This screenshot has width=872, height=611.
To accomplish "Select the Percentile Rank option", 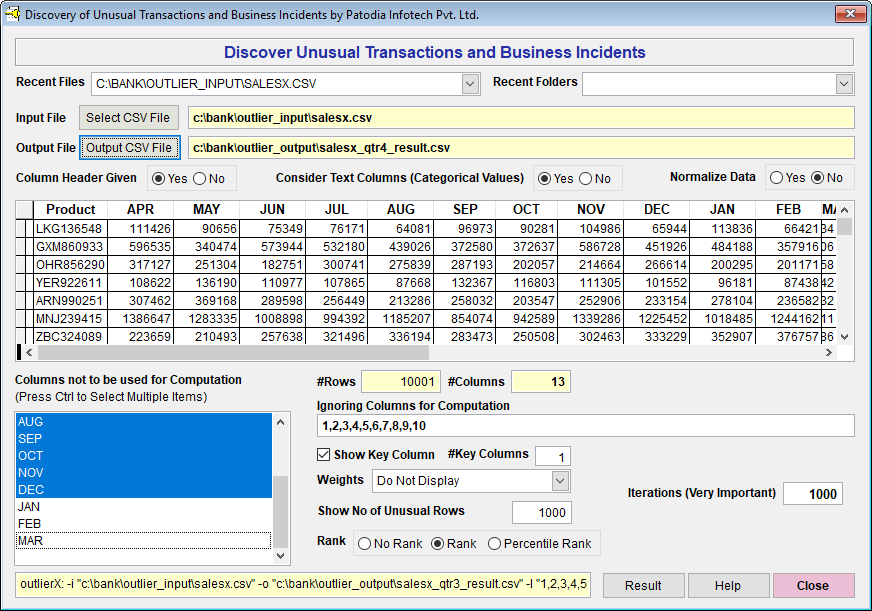I will 495,544.
